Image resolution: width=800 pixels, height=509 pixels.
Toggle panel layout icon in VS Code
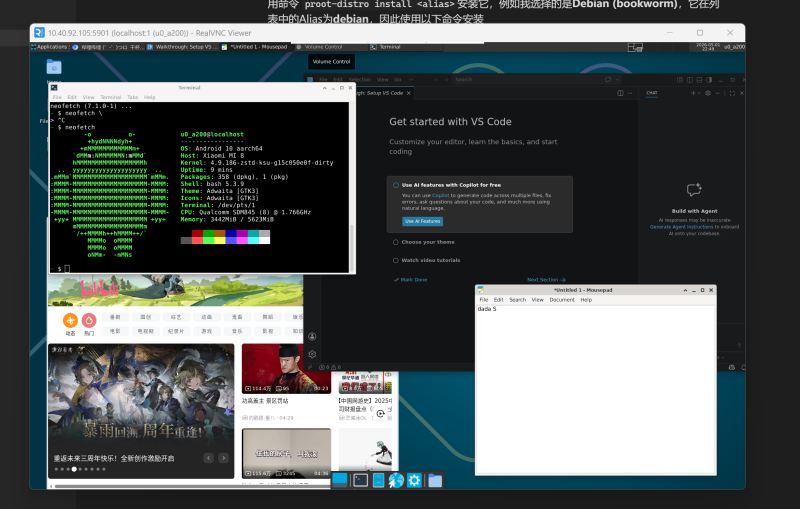tap(699, 80)
